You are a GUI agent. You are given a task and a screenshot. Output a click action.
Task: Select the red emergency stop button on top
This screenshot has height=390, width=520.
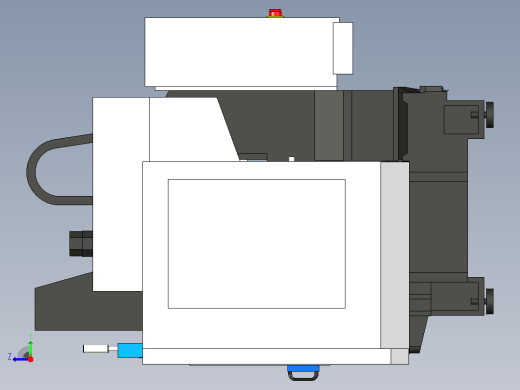click(x=275, y=13)
